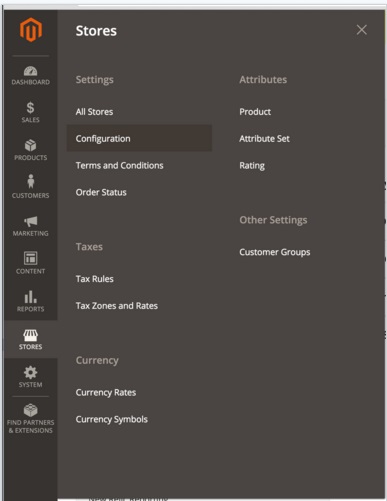
Task: Click the Magento logo icon
Action: coord(31,30)
